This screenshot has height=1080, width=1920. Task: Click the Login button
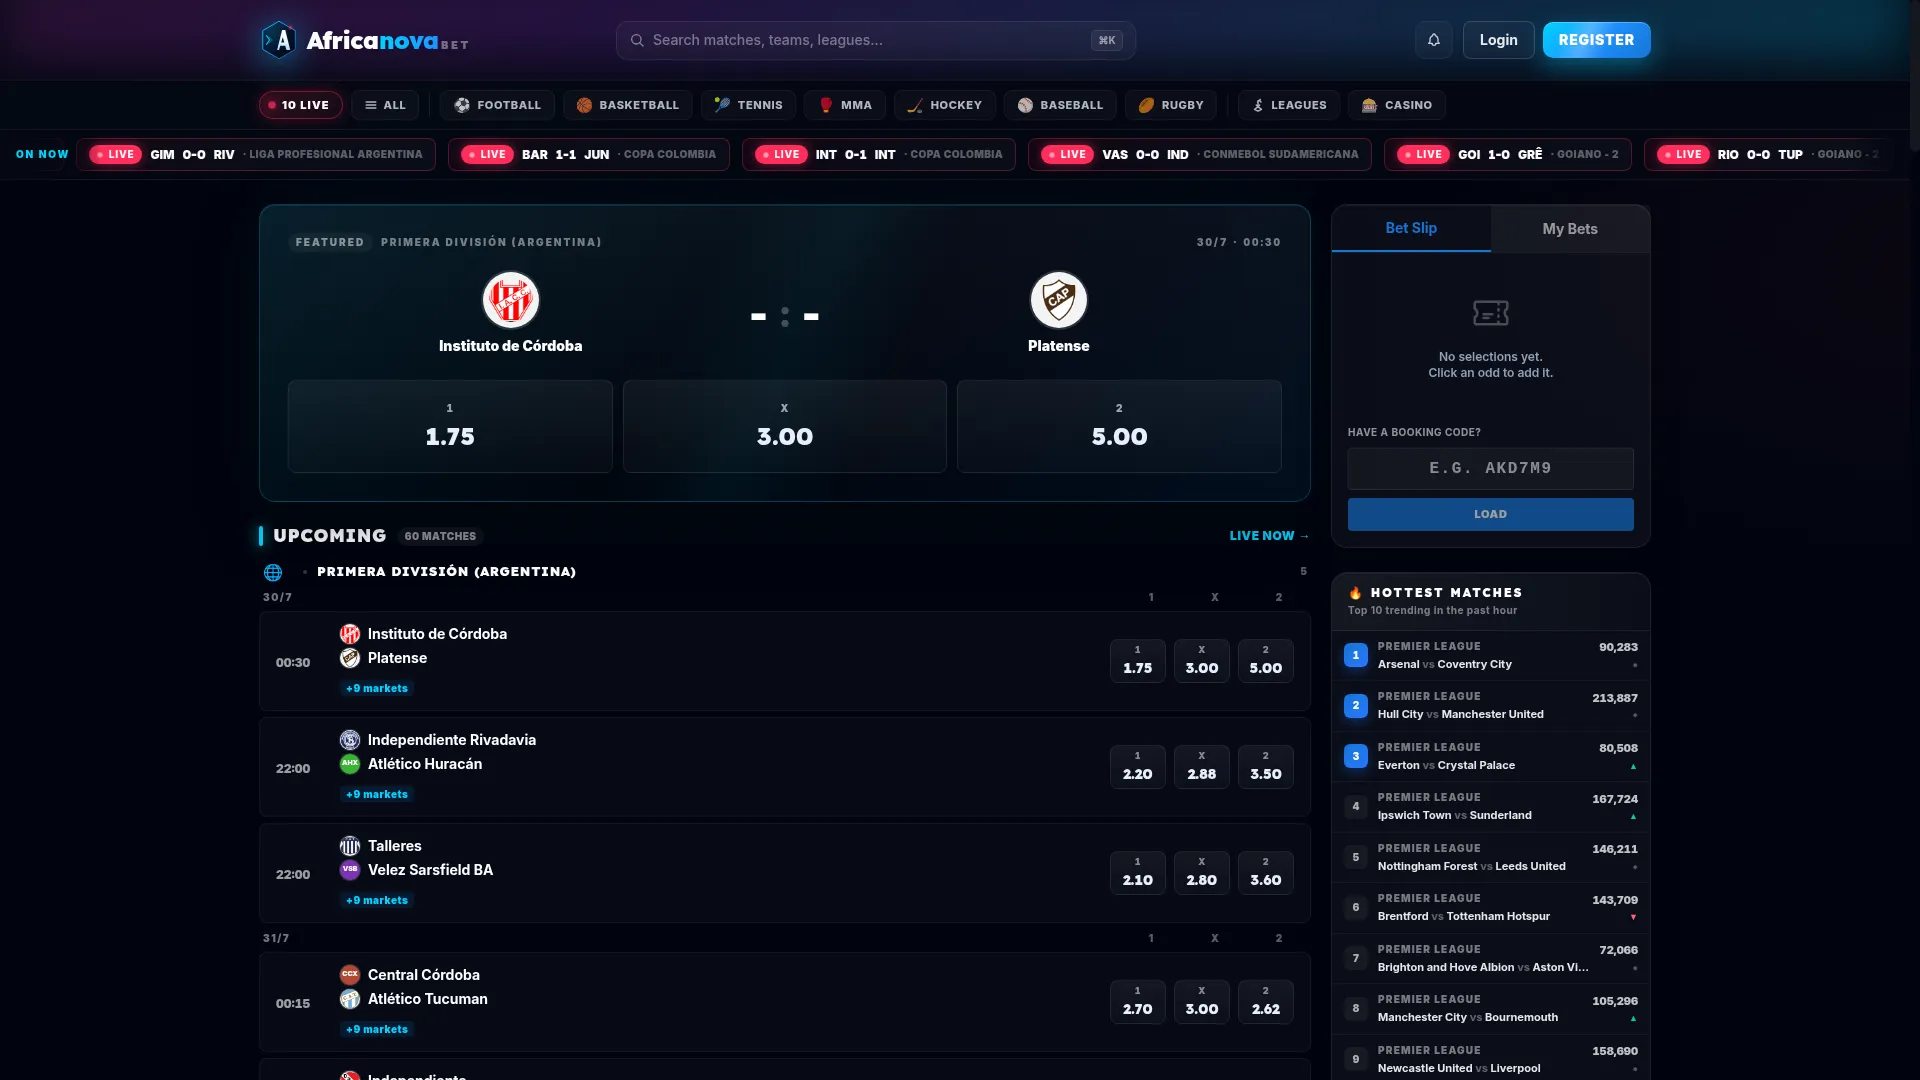pyautogui.click(x=1498, y=40)
